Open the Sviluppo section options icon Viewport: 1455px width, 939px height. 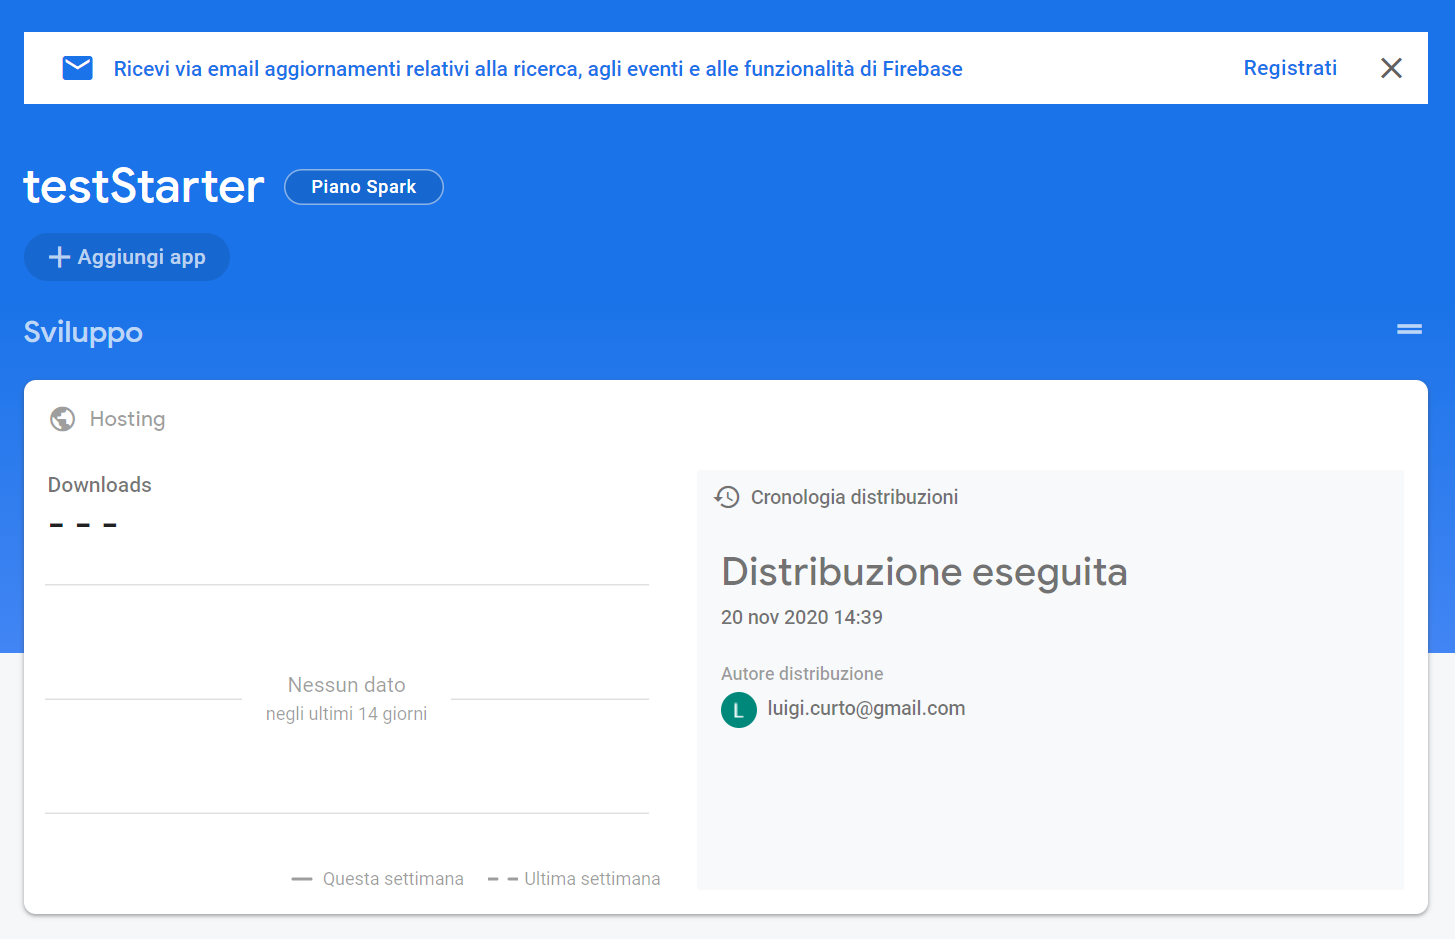(1408, 328)
